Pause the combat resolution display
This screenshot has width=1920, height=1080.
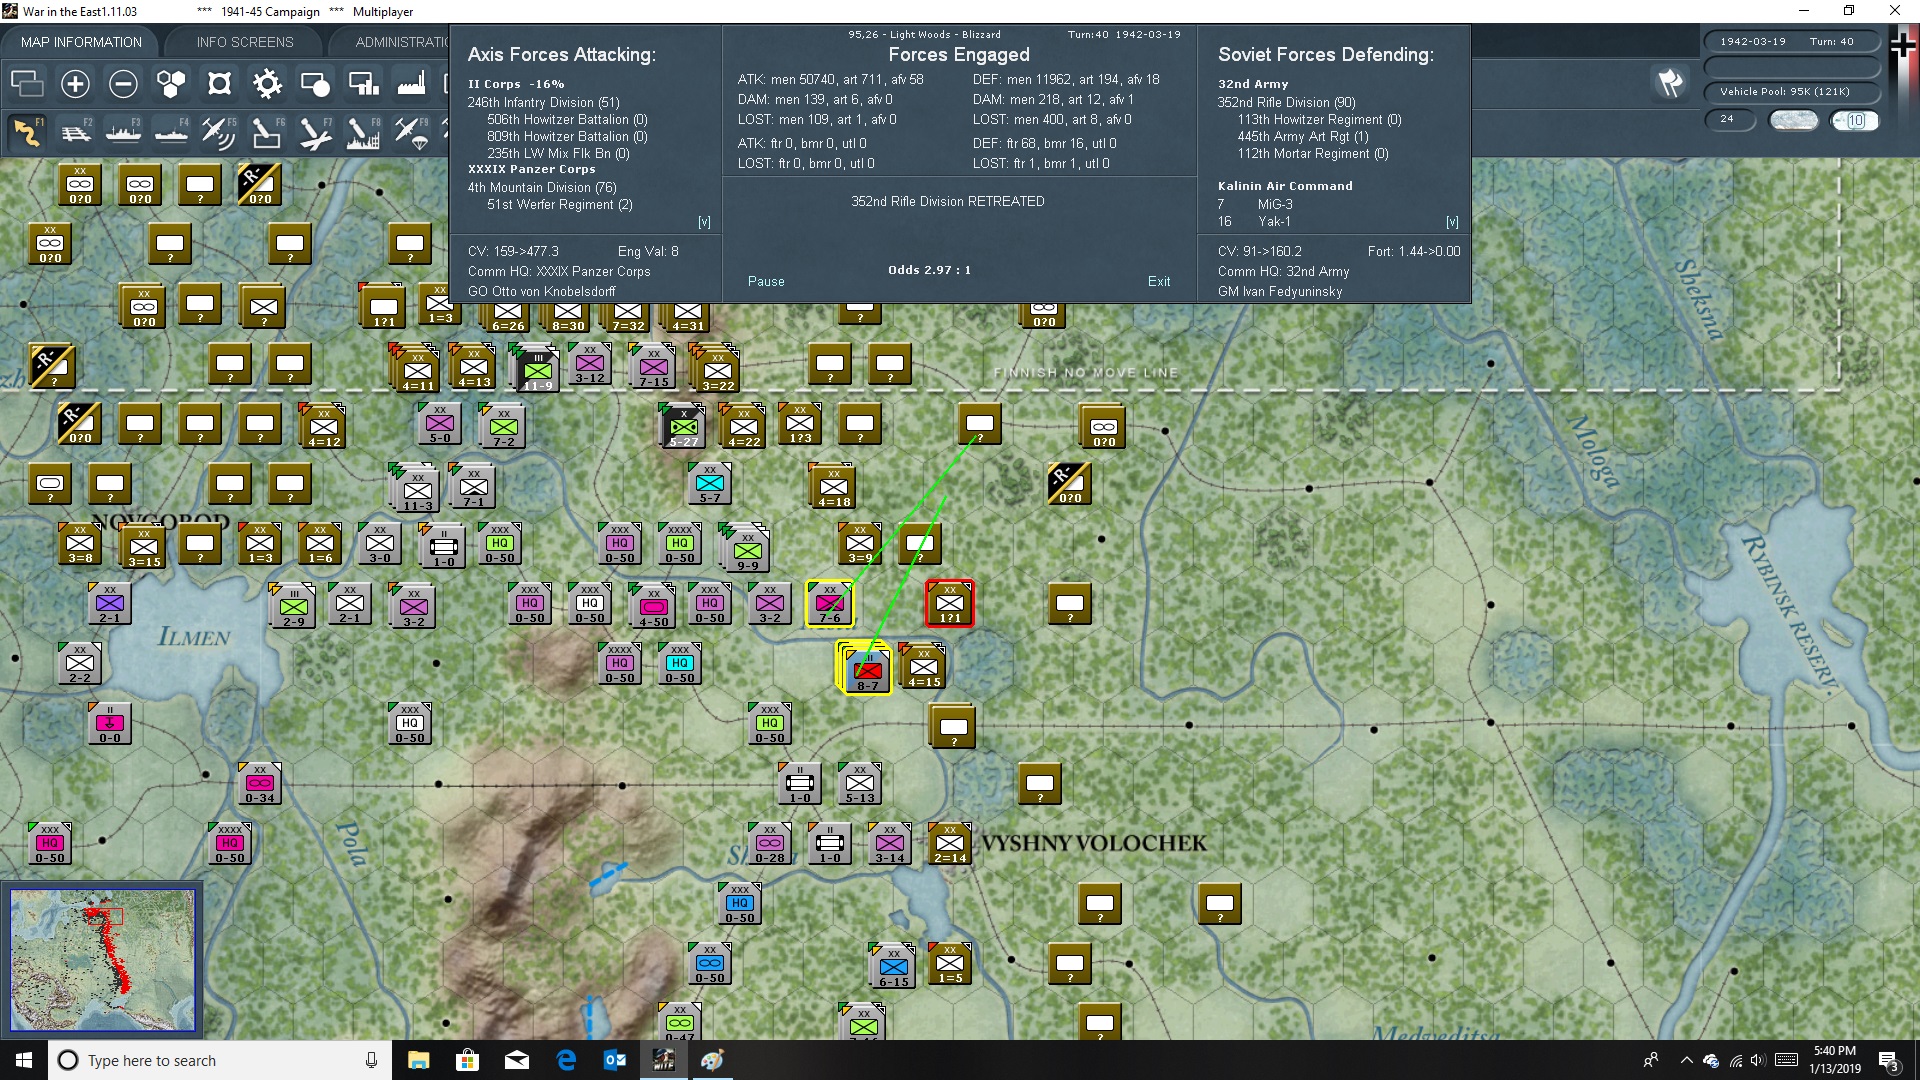(766, 282)
